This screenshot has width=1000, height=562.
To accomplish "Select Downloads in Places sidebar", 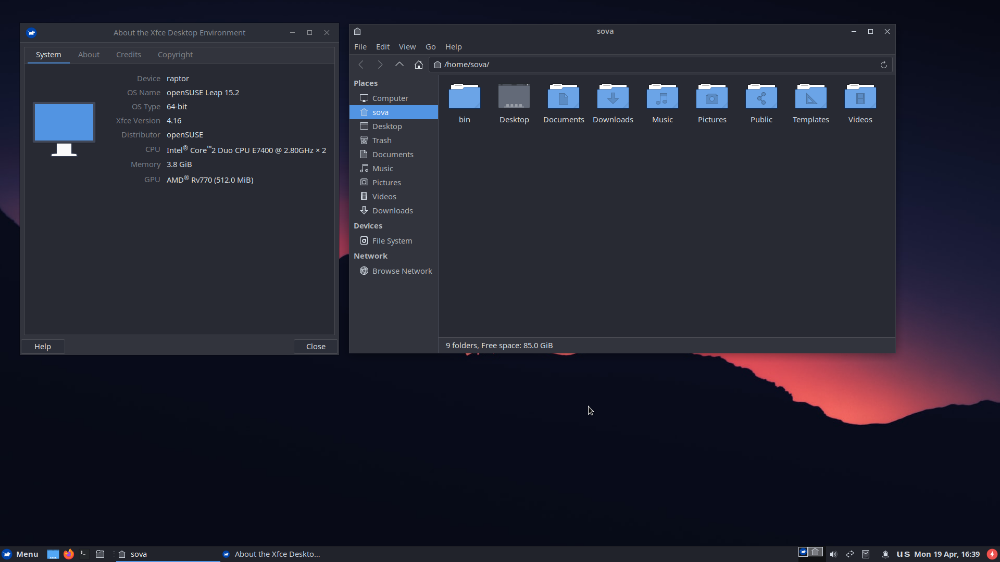I will 393,211.
